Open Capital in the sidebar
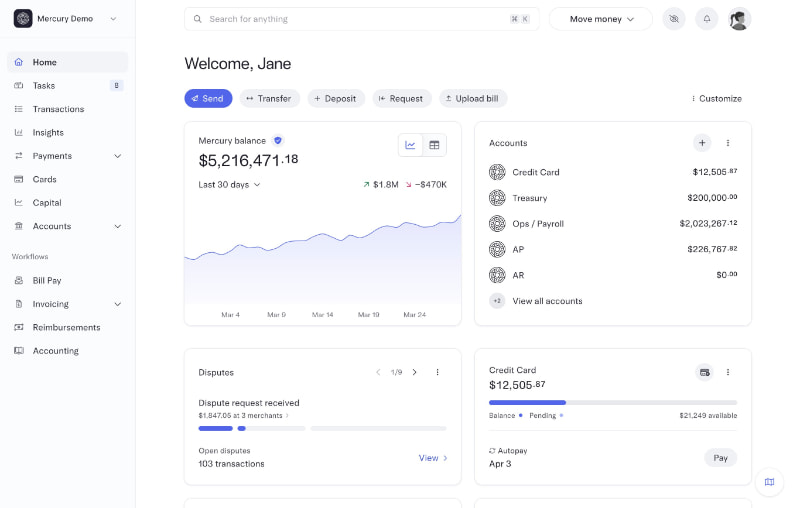800x508 pixels. (x=67, y=203)
